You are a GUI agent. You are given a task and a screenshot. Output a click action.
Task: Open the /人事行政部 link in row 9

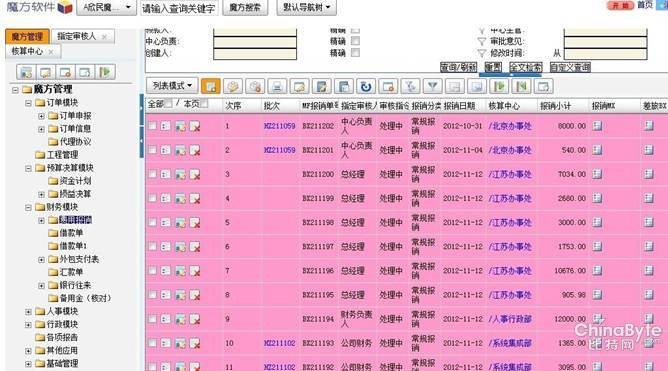(510, 319)
